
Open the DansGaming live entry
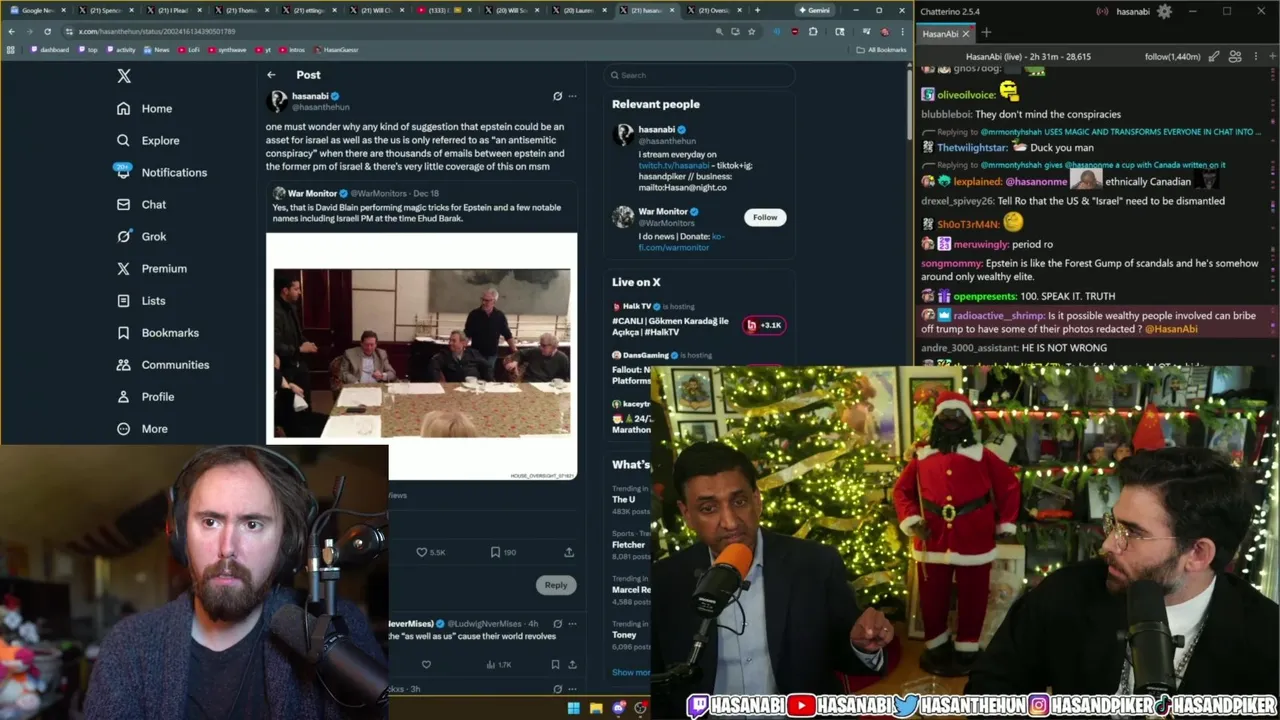tap(661, 355)
